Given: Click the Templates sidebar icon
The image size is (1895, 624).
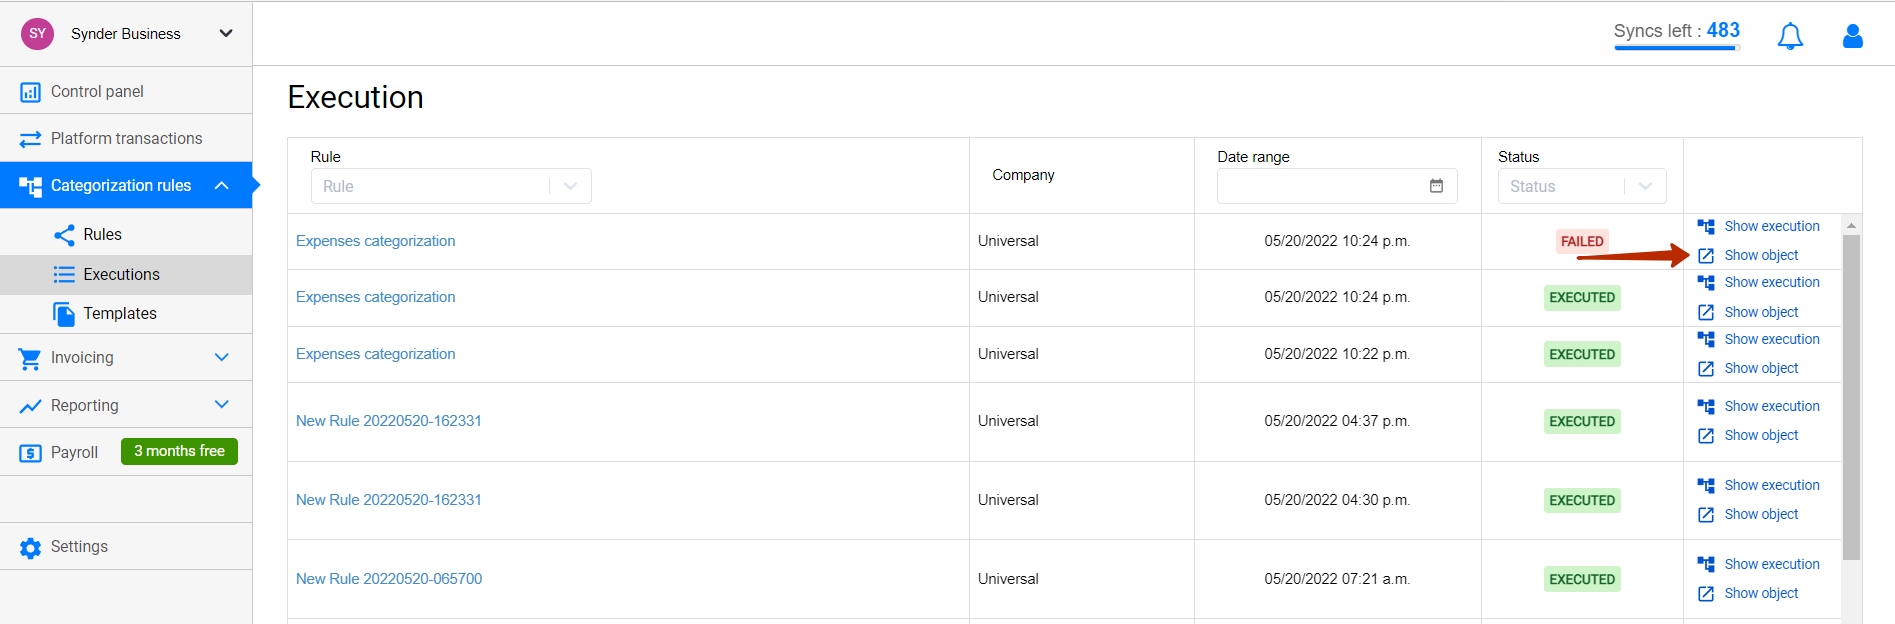Looking at the screenshot, I should (64, 314).
